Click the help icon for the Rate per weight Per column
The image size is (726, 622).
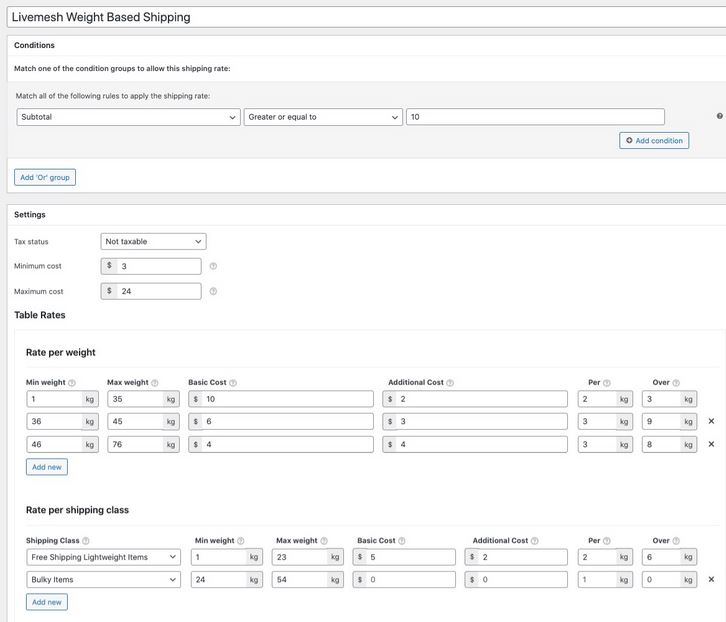607,383
